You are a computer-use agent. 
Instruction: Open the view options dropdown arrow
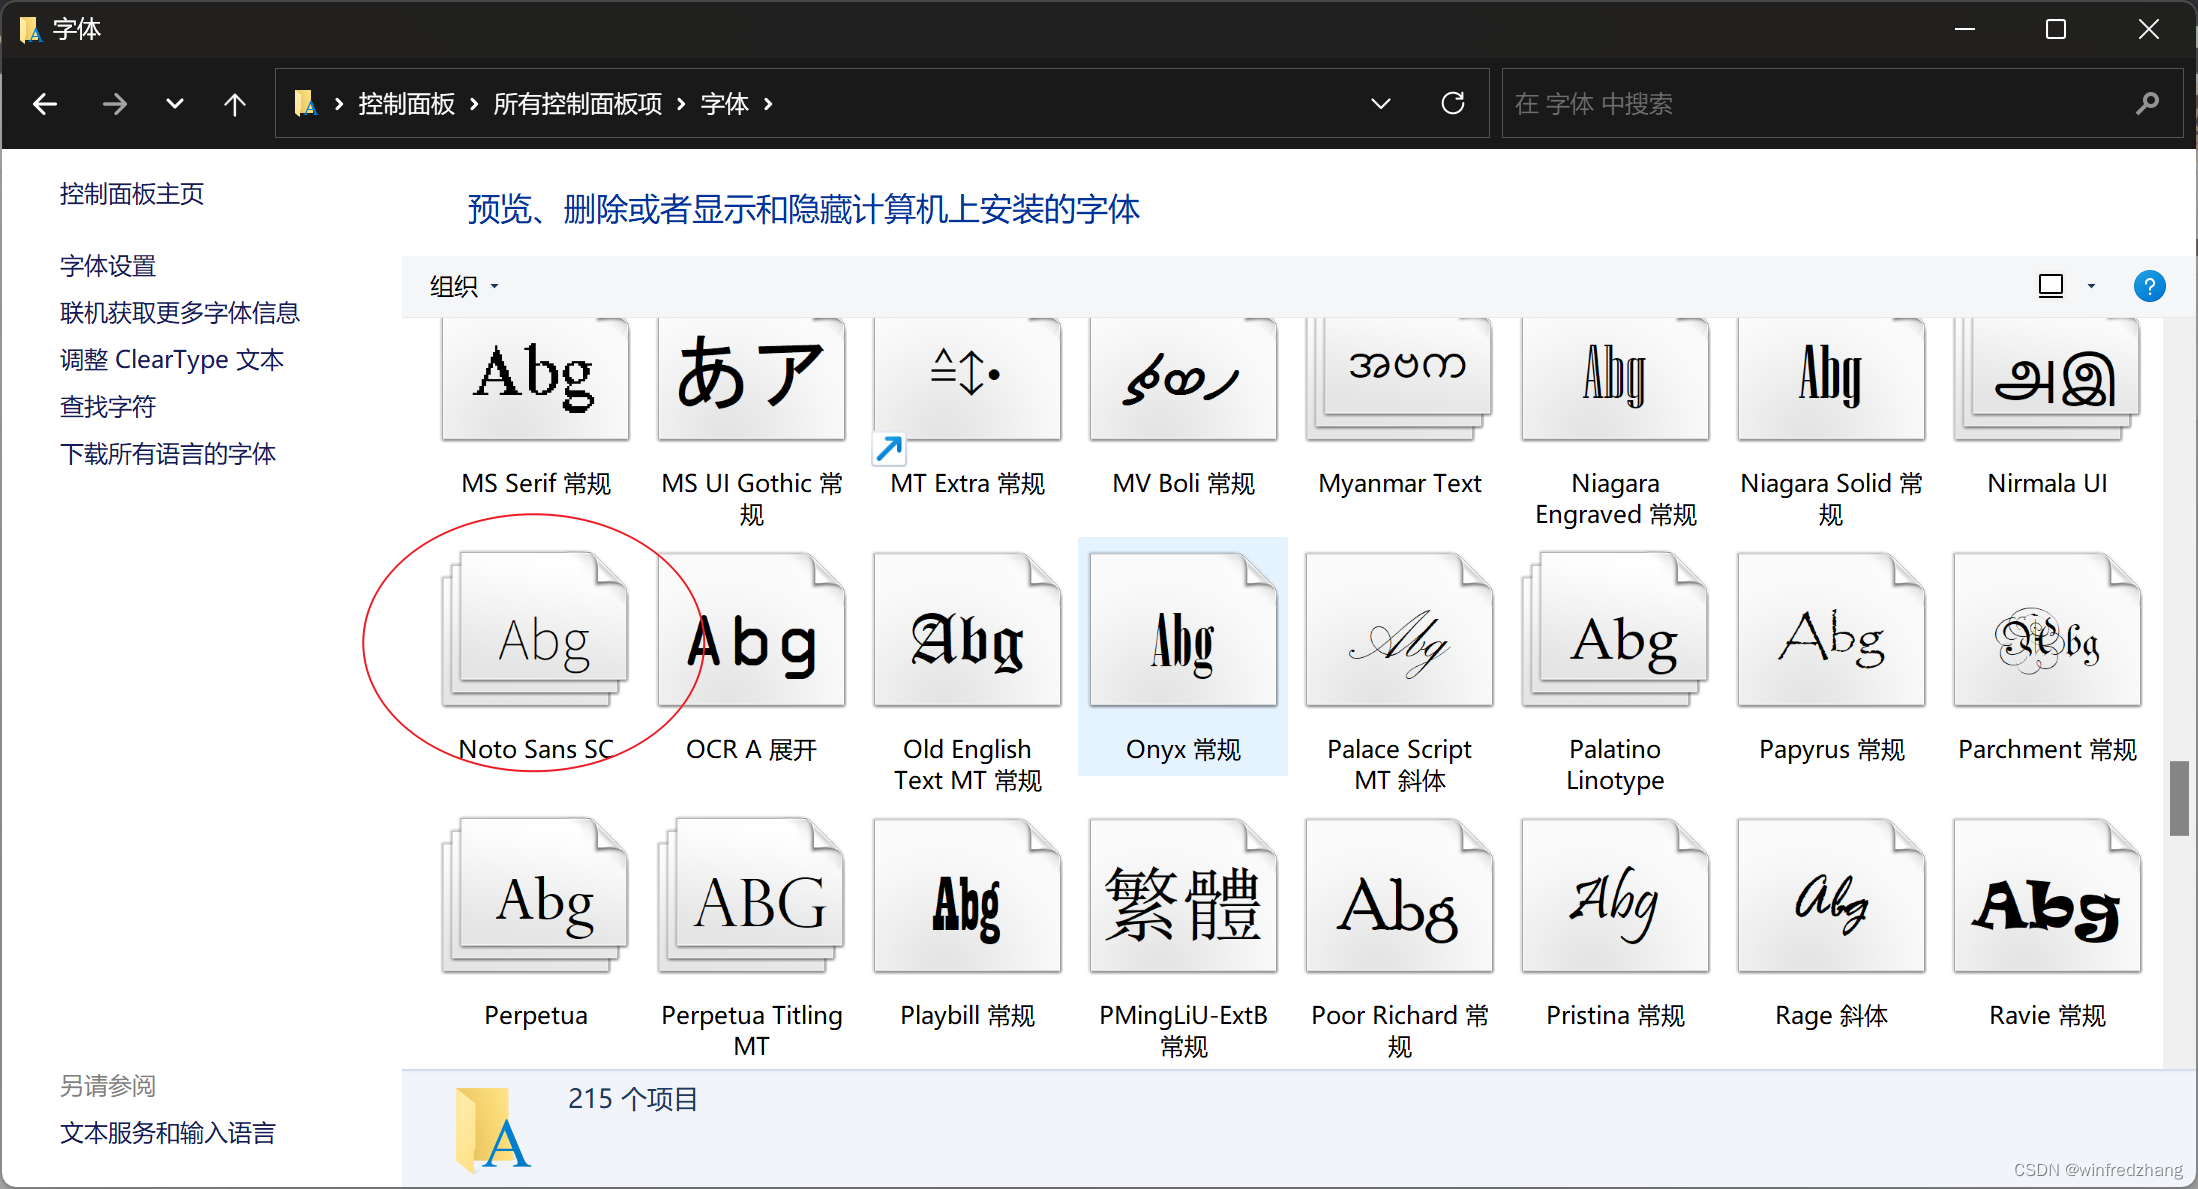pos(2091,286)
